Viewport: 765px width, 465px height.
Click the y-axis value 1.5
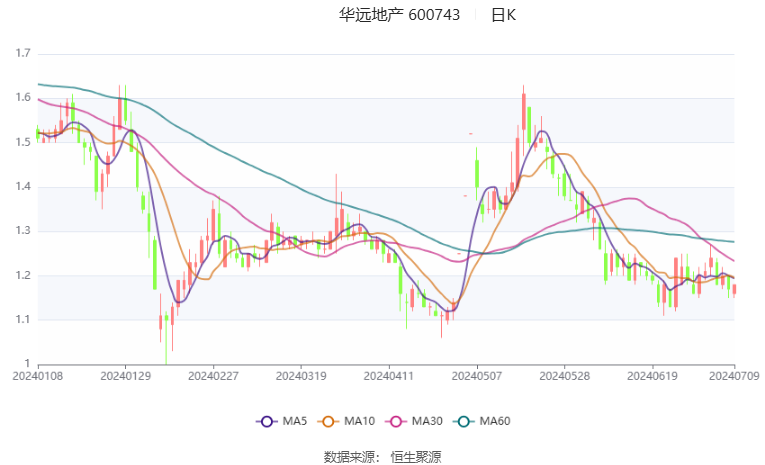pyautogui.click(x=23, y=142)
